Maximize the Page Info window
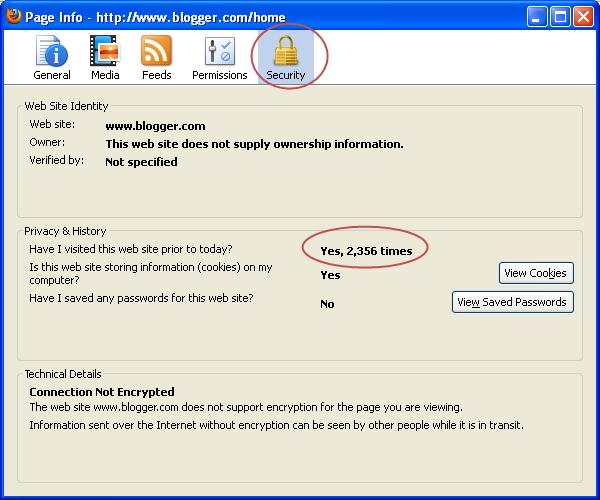Viewport: 600px width, 500px height. tap(560, 17)
